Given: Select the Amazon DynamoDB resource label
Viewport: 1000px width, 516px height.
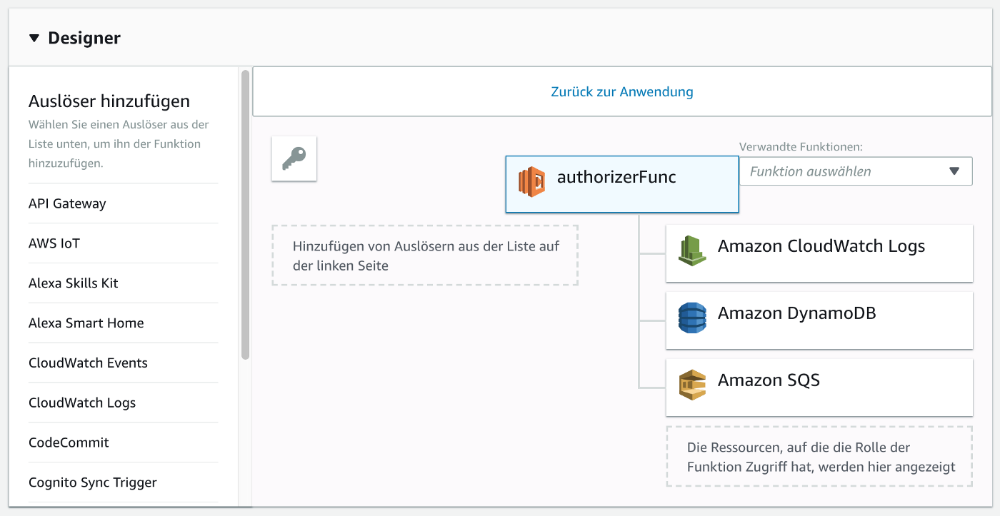Looking at the screenshot, I should click(797, 314).
